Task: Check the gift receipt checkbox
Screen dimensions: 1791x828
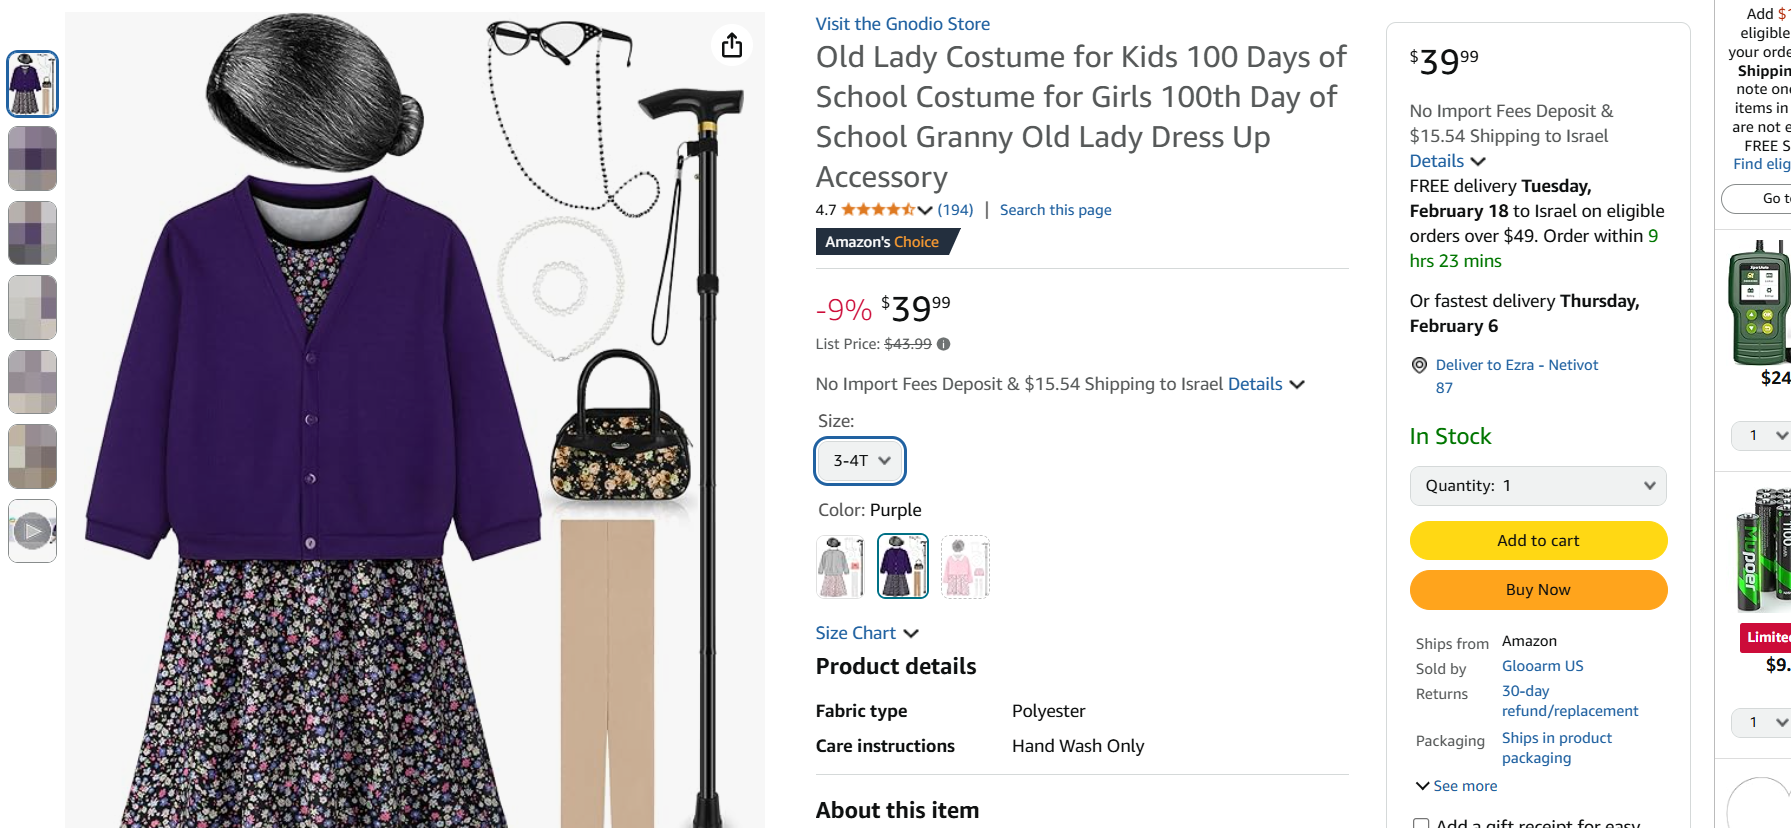Action: (1421, 824)
